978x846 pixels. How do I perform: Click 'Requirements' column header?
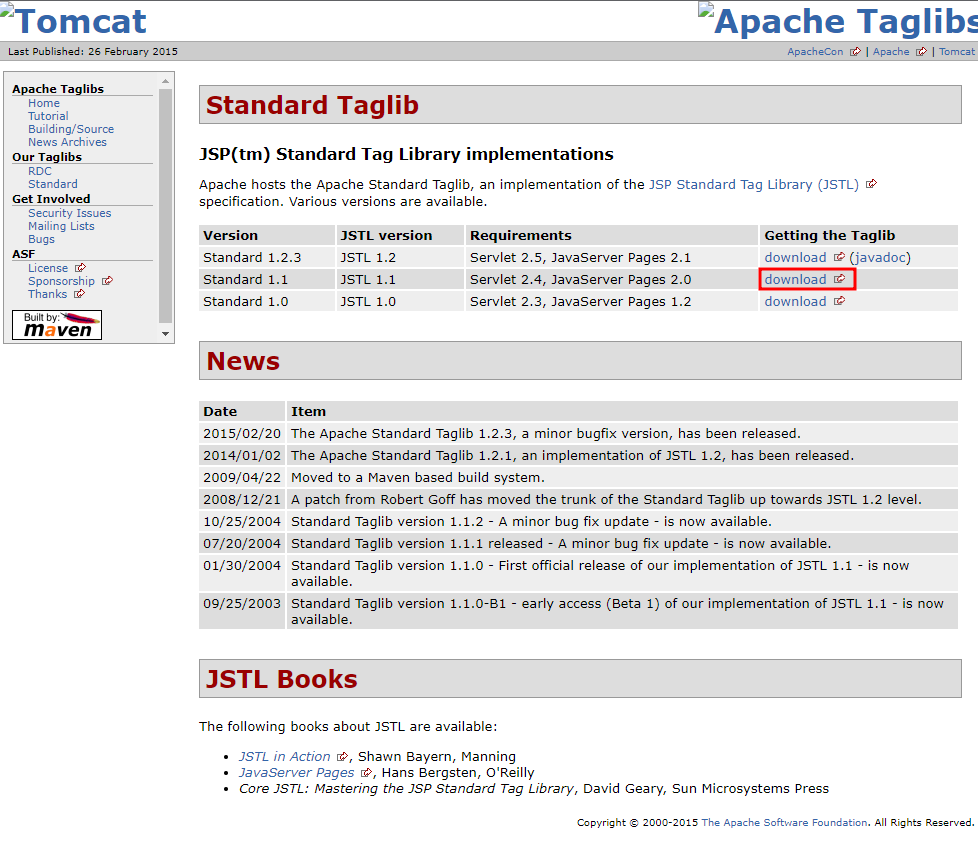point(612,235)
